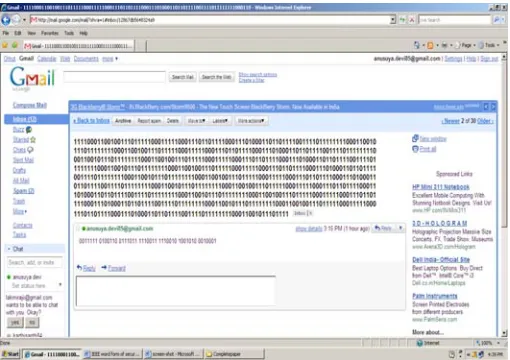The width and height of the screenshot is (510, 360).
Task: Click the browser Forward arrow button
Action: click(x=16, y=20)
